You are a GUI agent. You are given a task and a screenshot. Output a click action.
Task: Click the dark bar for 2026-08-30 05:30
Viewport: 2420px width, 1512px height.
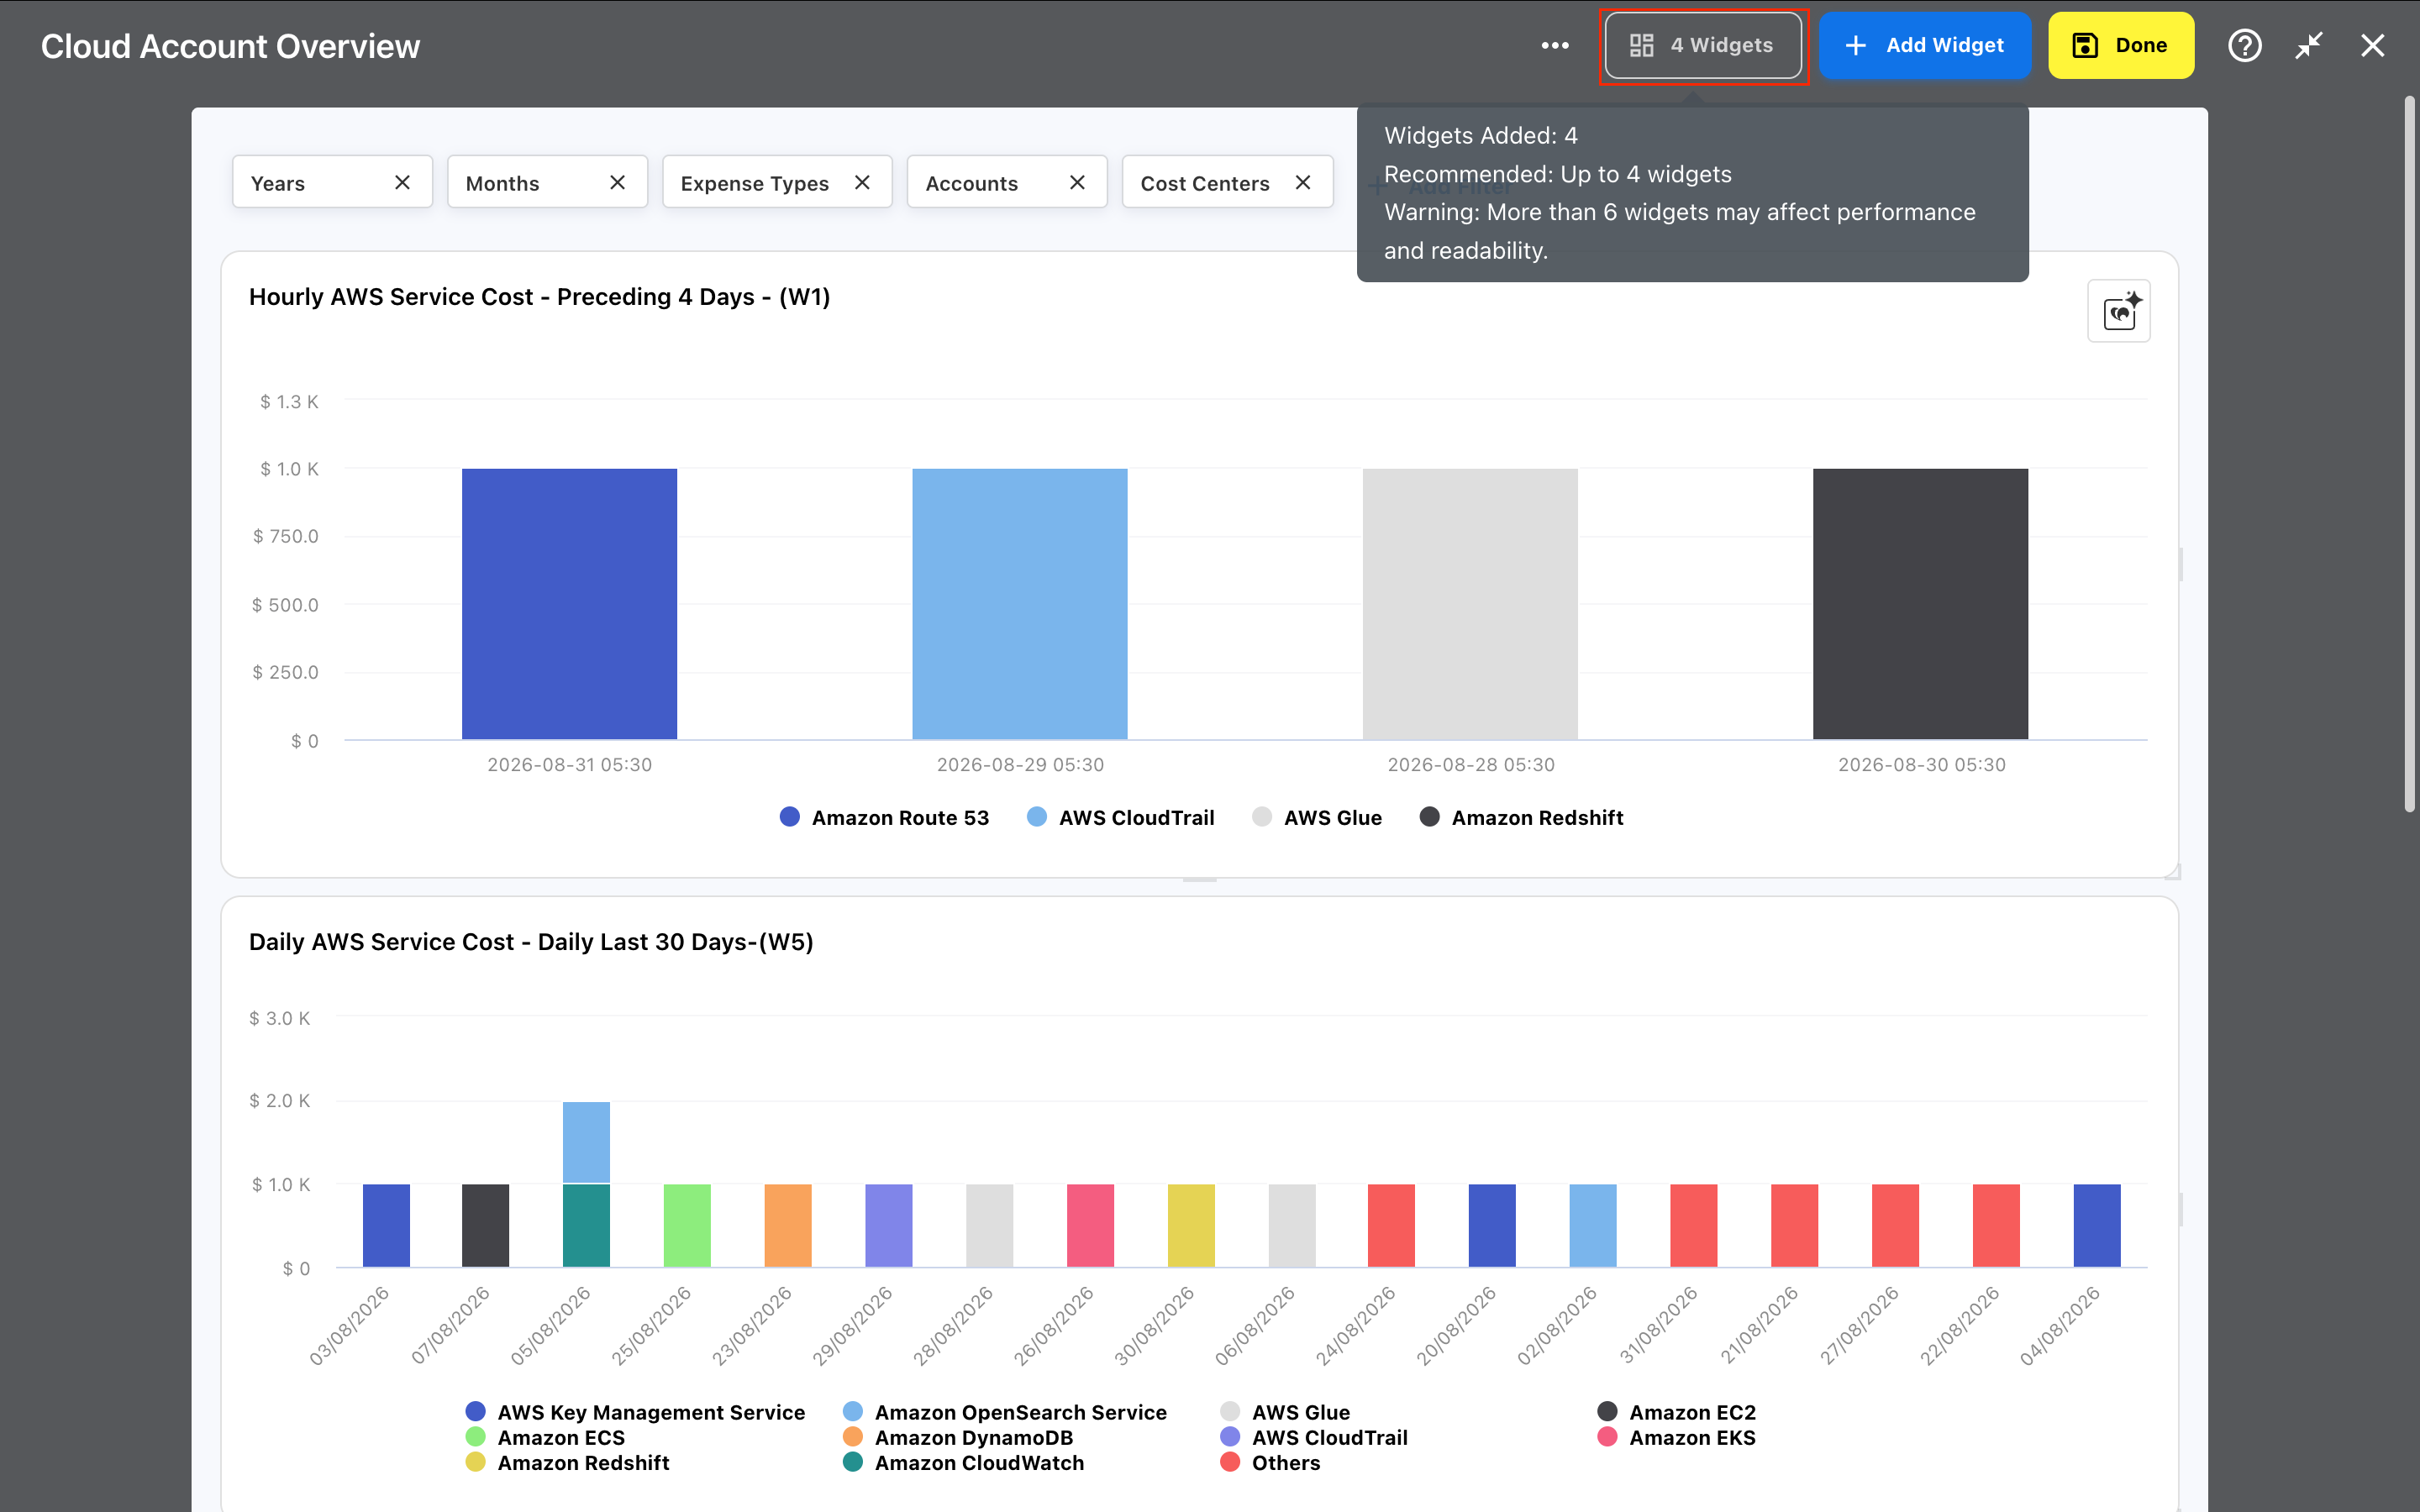tap(1920, 604)
